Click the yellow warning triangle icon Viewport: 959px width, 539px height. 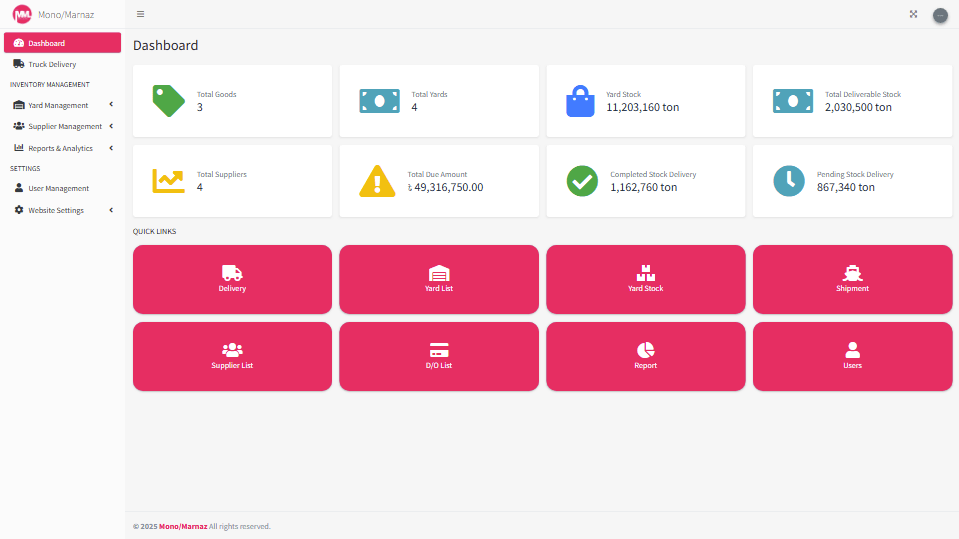point(377,181)
